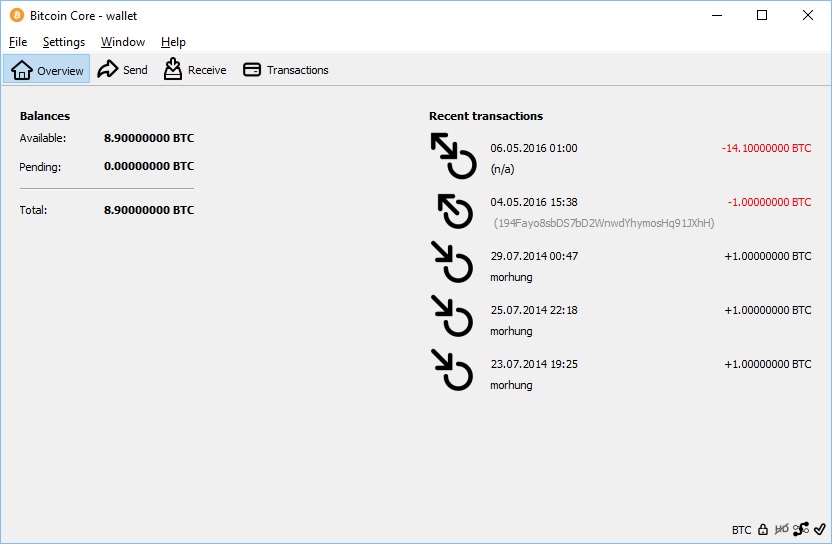
Task: Close the Bitcoin Core window
Action: click(808, 15)
